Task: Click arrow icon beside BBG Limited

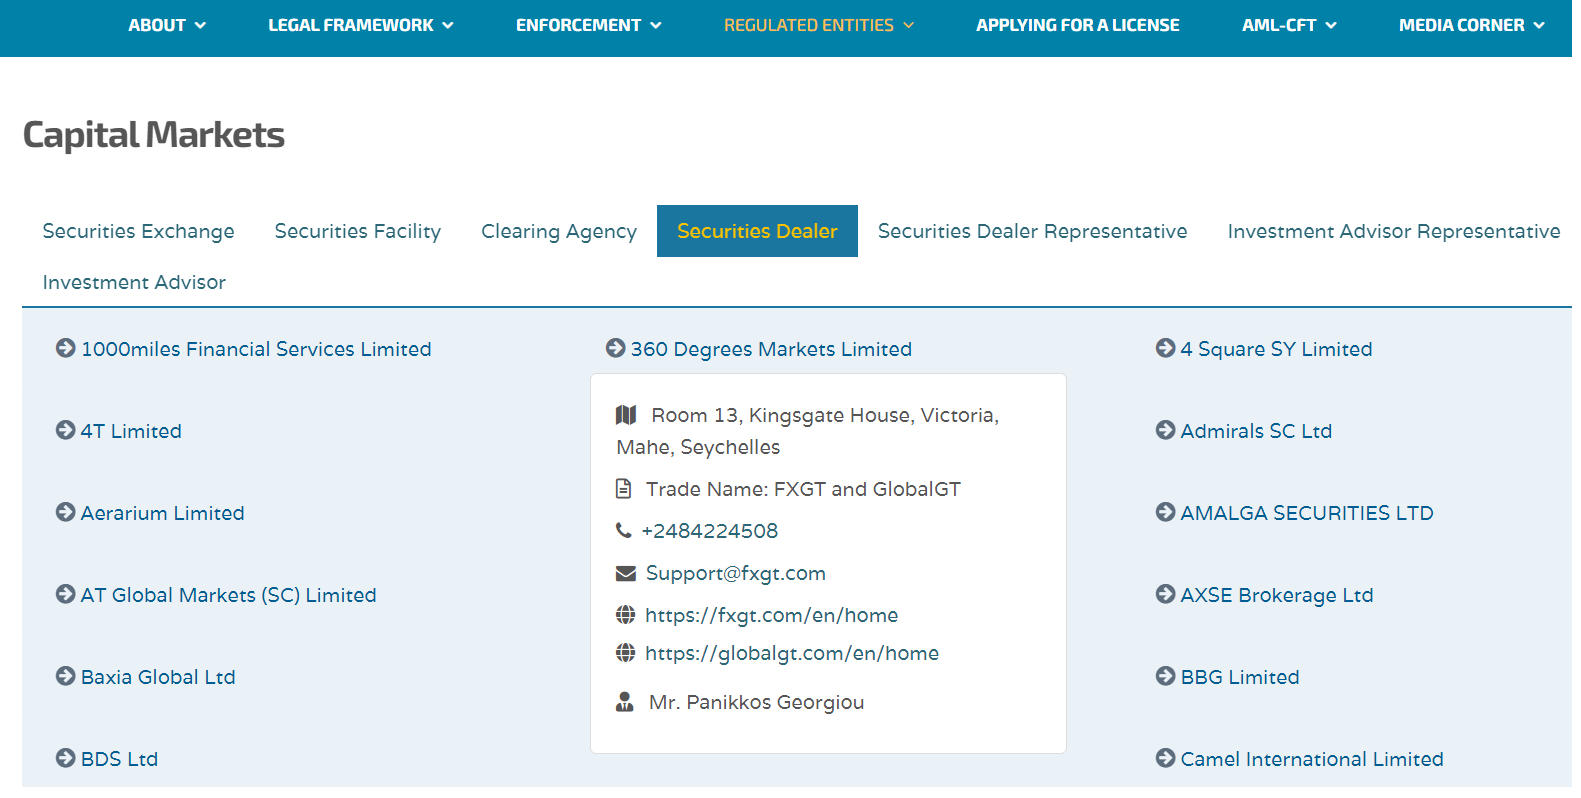Action: [1166, 676]
